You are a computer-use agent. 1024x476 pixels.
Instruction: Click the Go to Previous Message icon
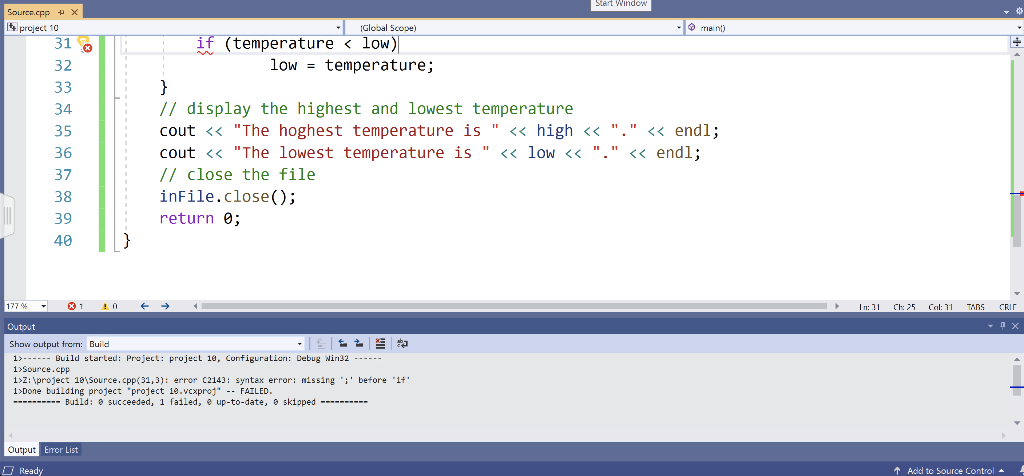(343, 343)
